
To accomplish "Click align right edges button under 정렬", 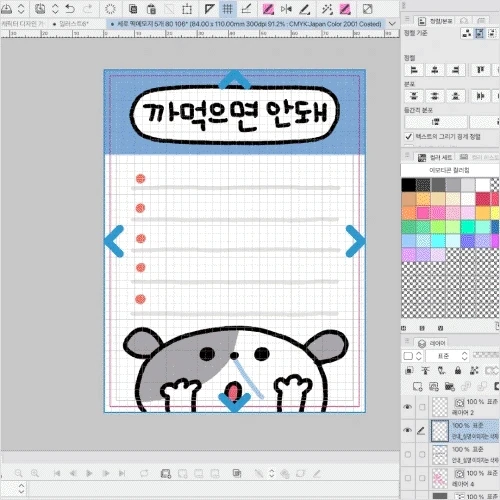I will click(x=456, y=70).
